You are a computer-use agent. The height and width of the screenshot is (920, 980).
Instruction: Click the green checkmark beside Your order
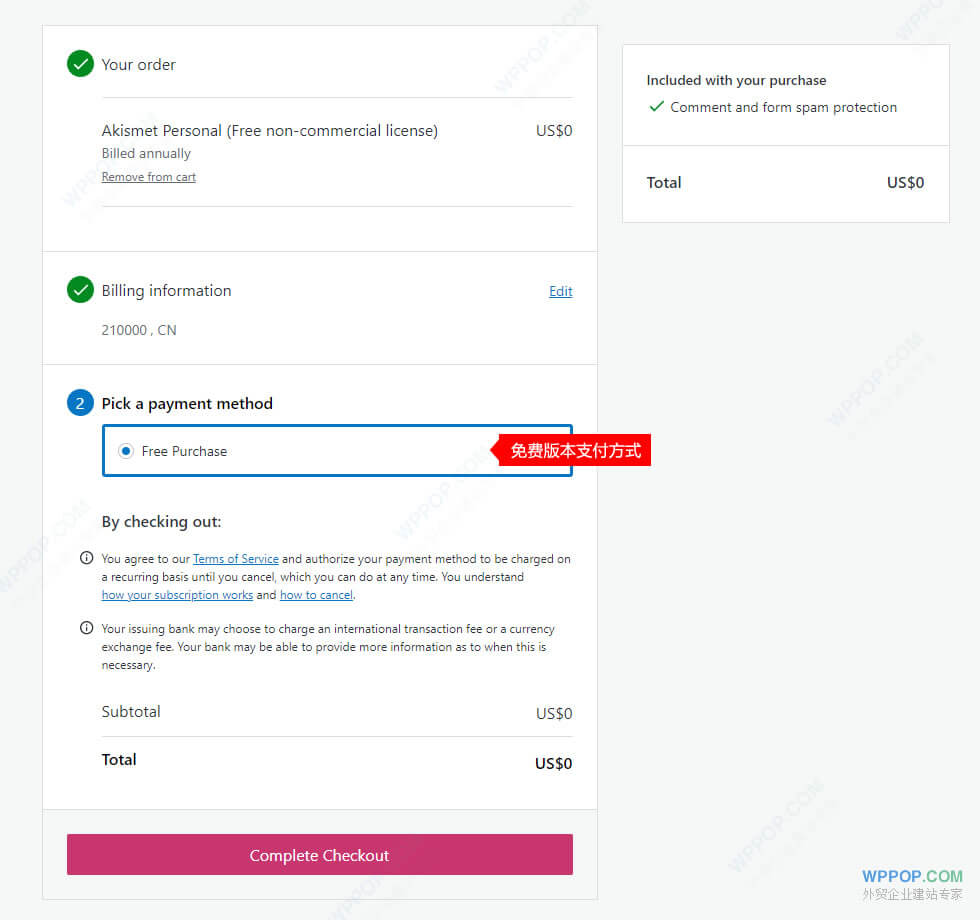(x=80, y=65)
